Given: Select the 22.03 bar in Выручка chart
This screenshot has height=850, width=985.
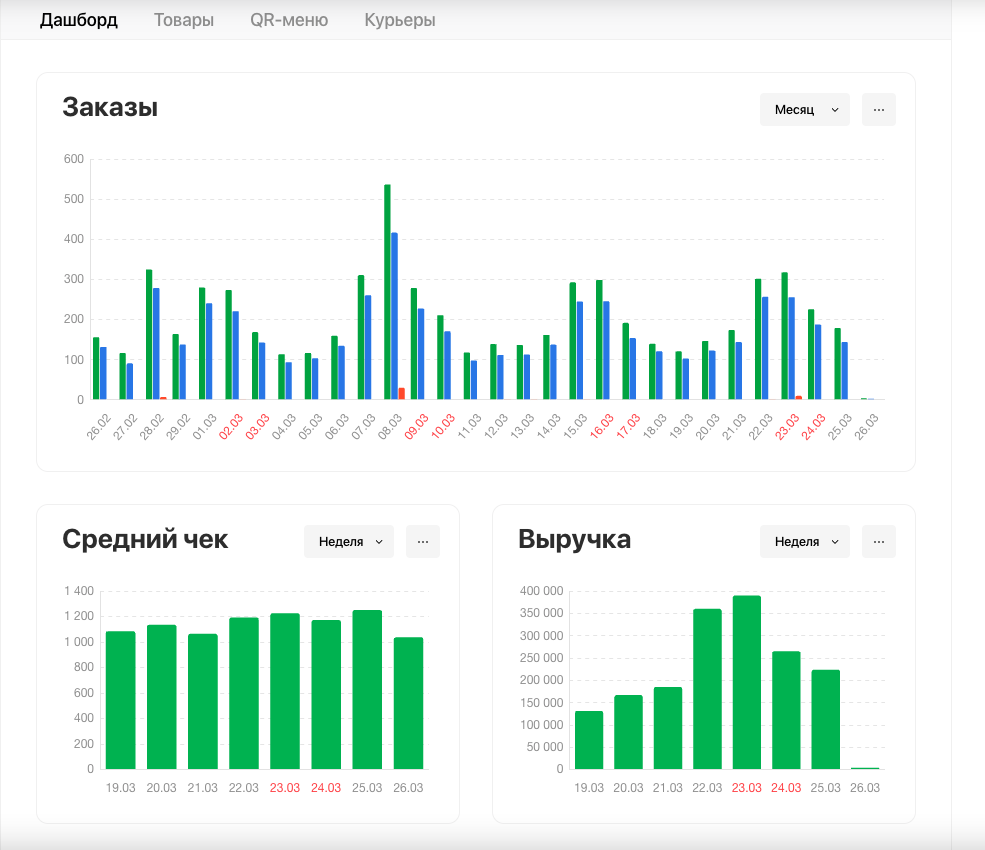Looking at the screenshot, I should click(707, 689).
